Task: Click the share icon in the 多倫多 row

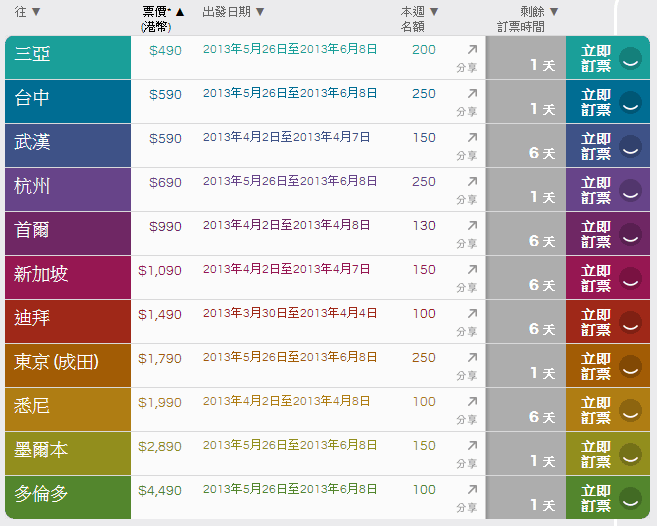Action: click(472, 489)
